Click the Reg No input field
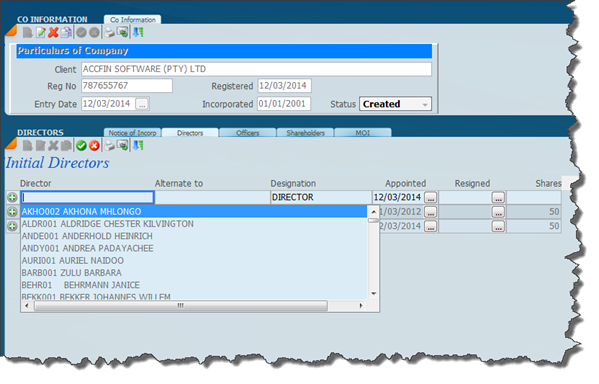 (127, 86)
